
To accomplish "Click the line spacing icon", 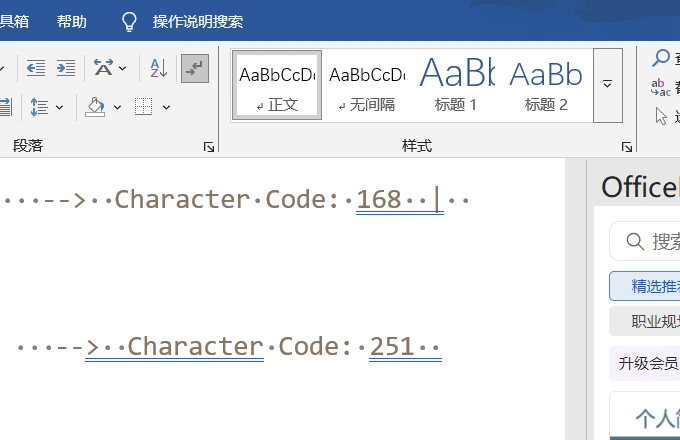I will [39, 107].
